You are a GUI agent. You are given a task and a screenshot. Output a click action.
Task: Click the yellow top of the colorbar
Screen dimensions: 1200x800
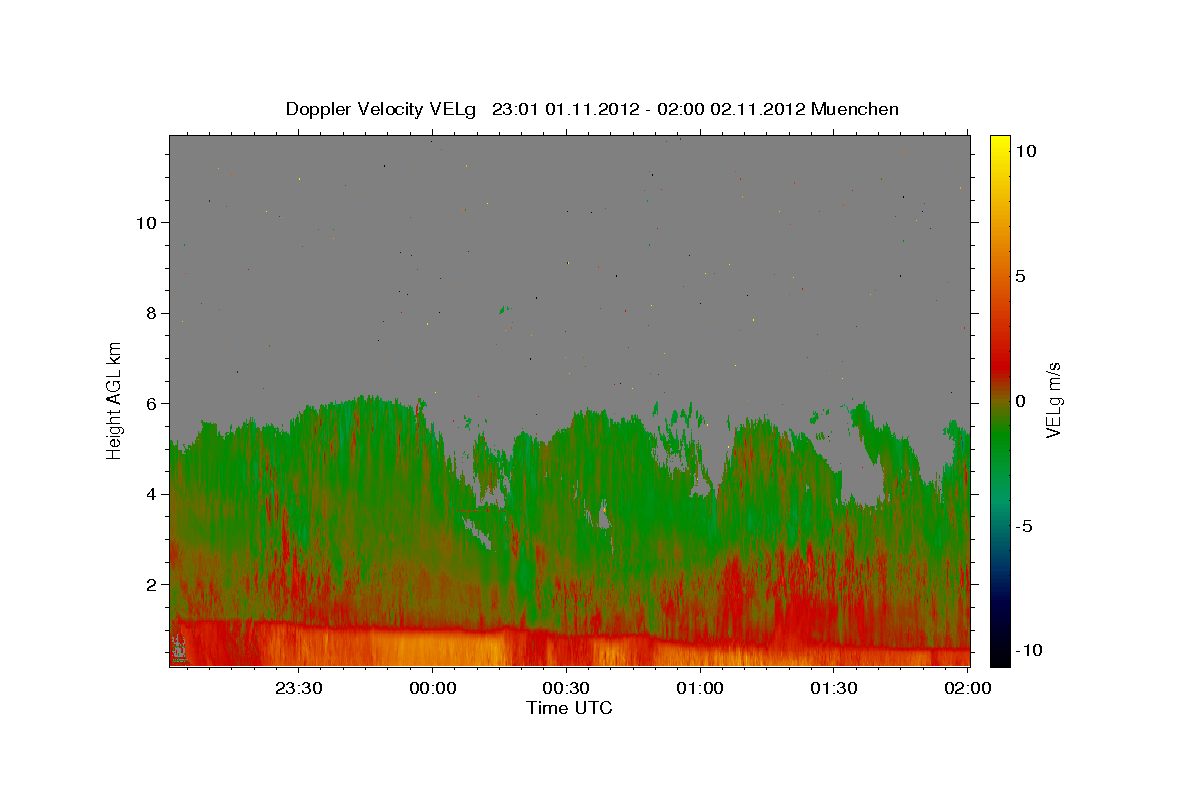(x=1000, y=145)
